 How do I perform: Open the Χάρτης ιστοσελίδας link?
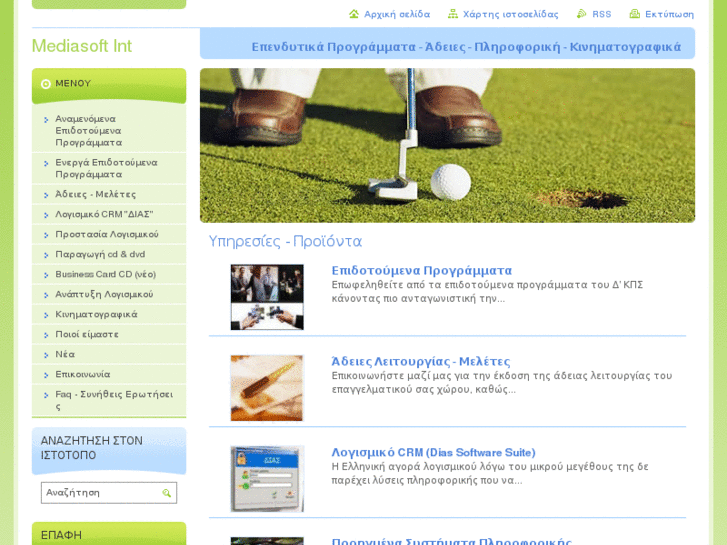pyautogui.click(x=510, y=14)
